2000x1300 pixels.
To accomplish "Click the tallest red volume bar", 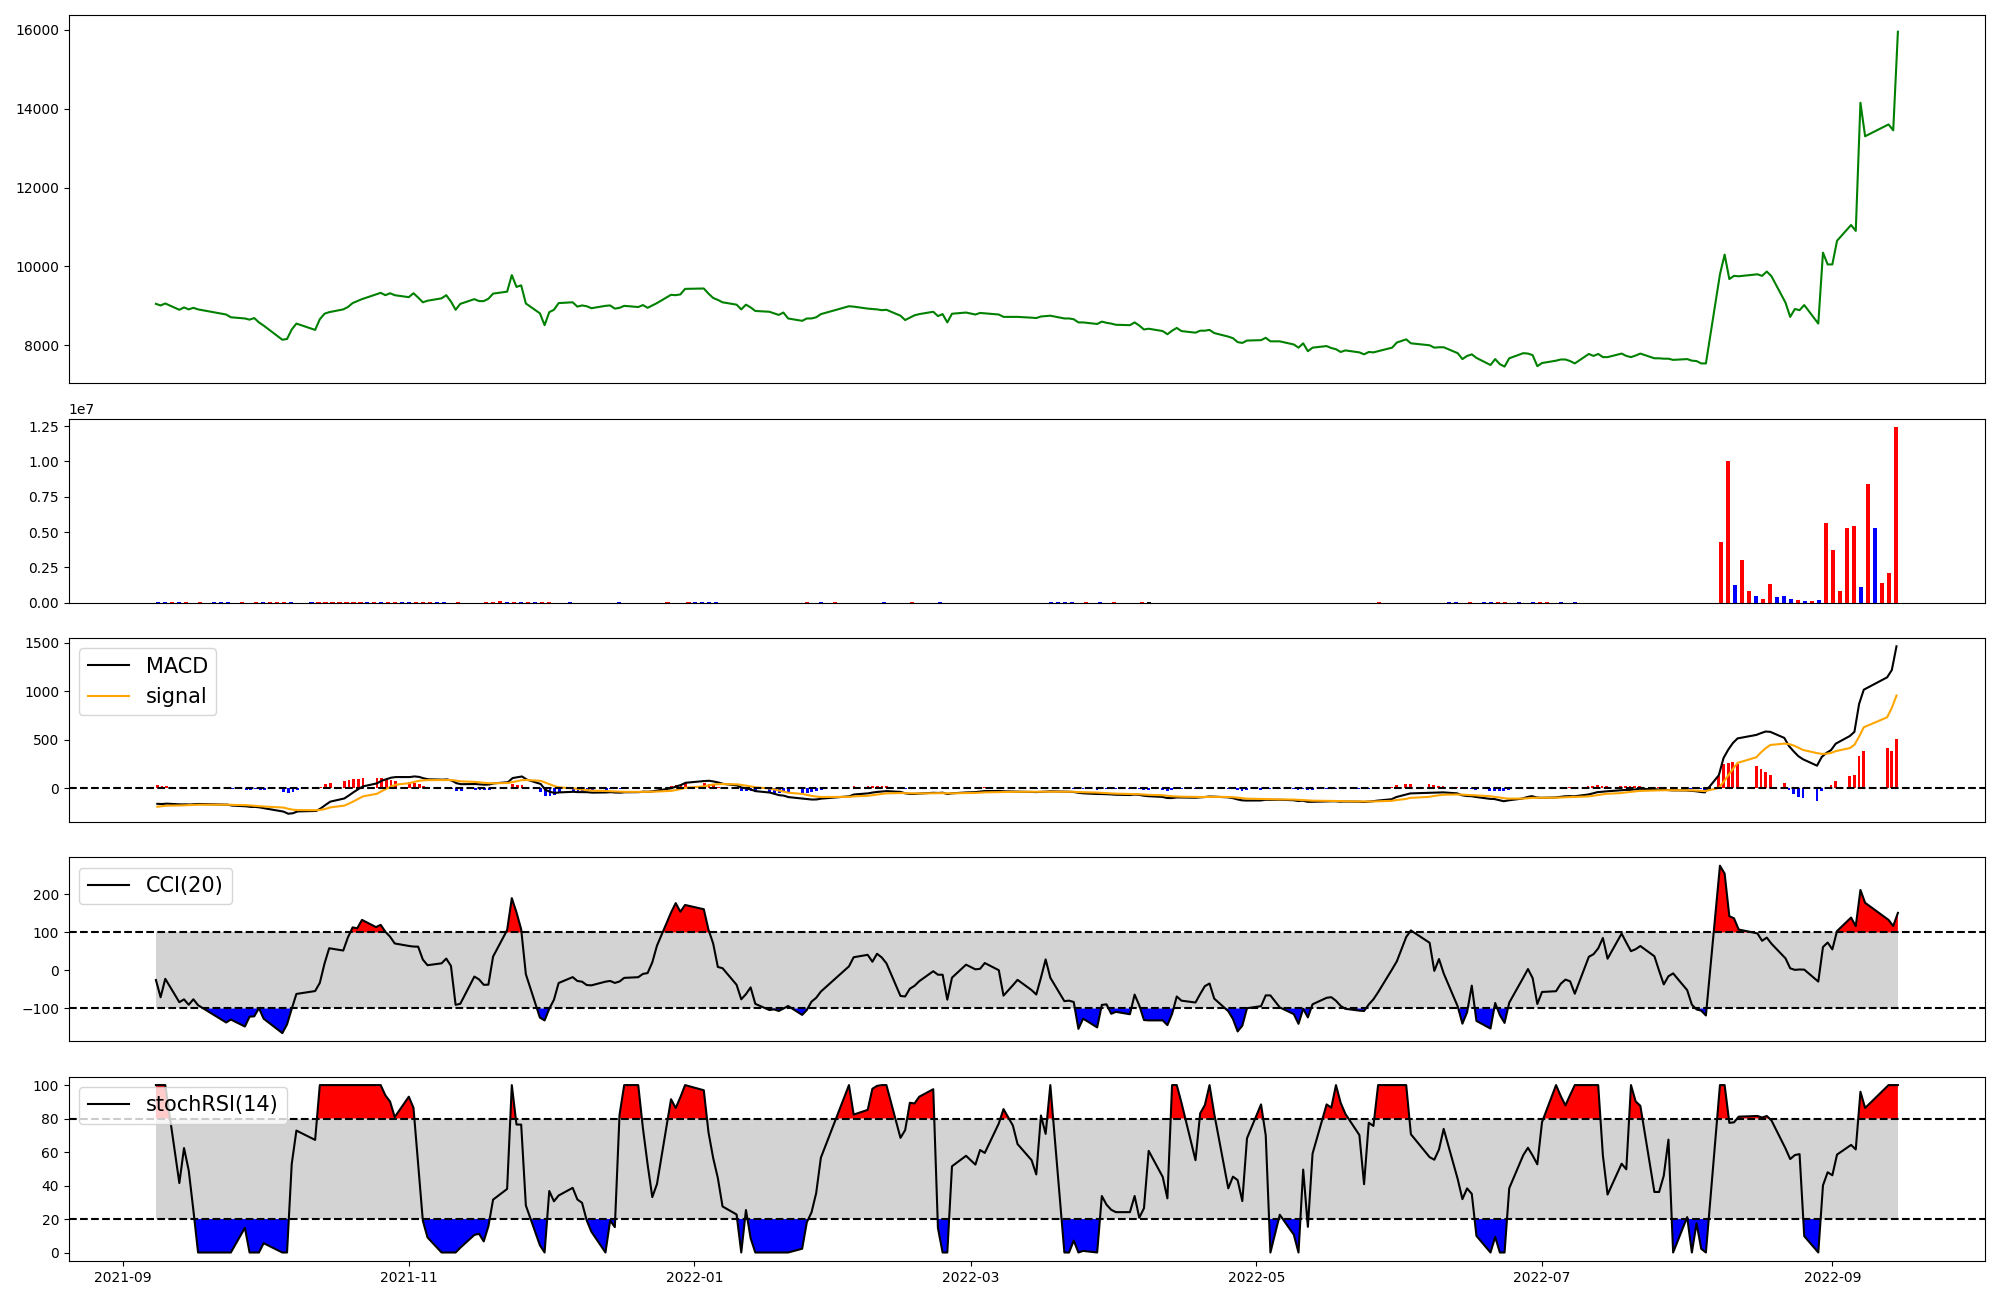I will tap(1895, 515).
